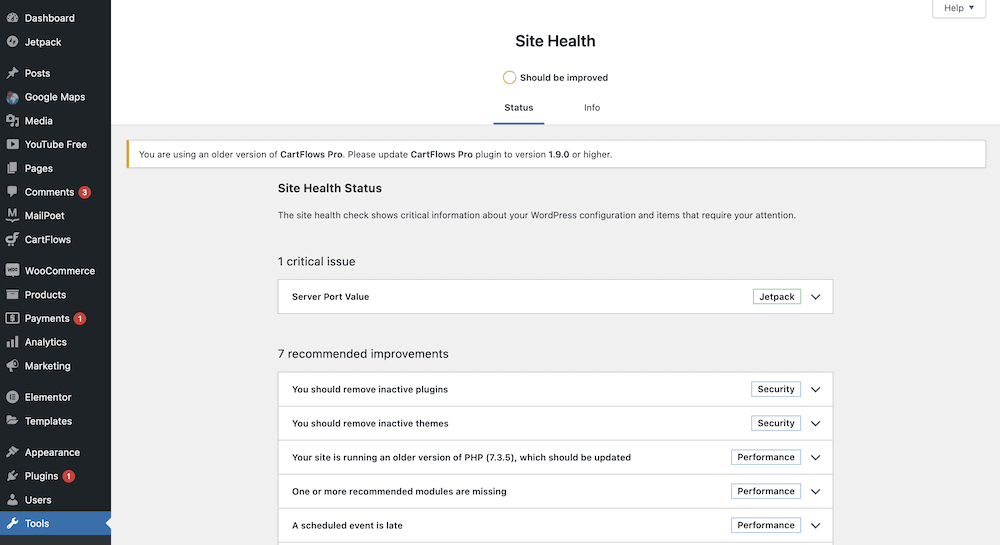Switch to the Info tab
The height and width of the screenshot is (545, 1000).
click(x=592, y=108)
